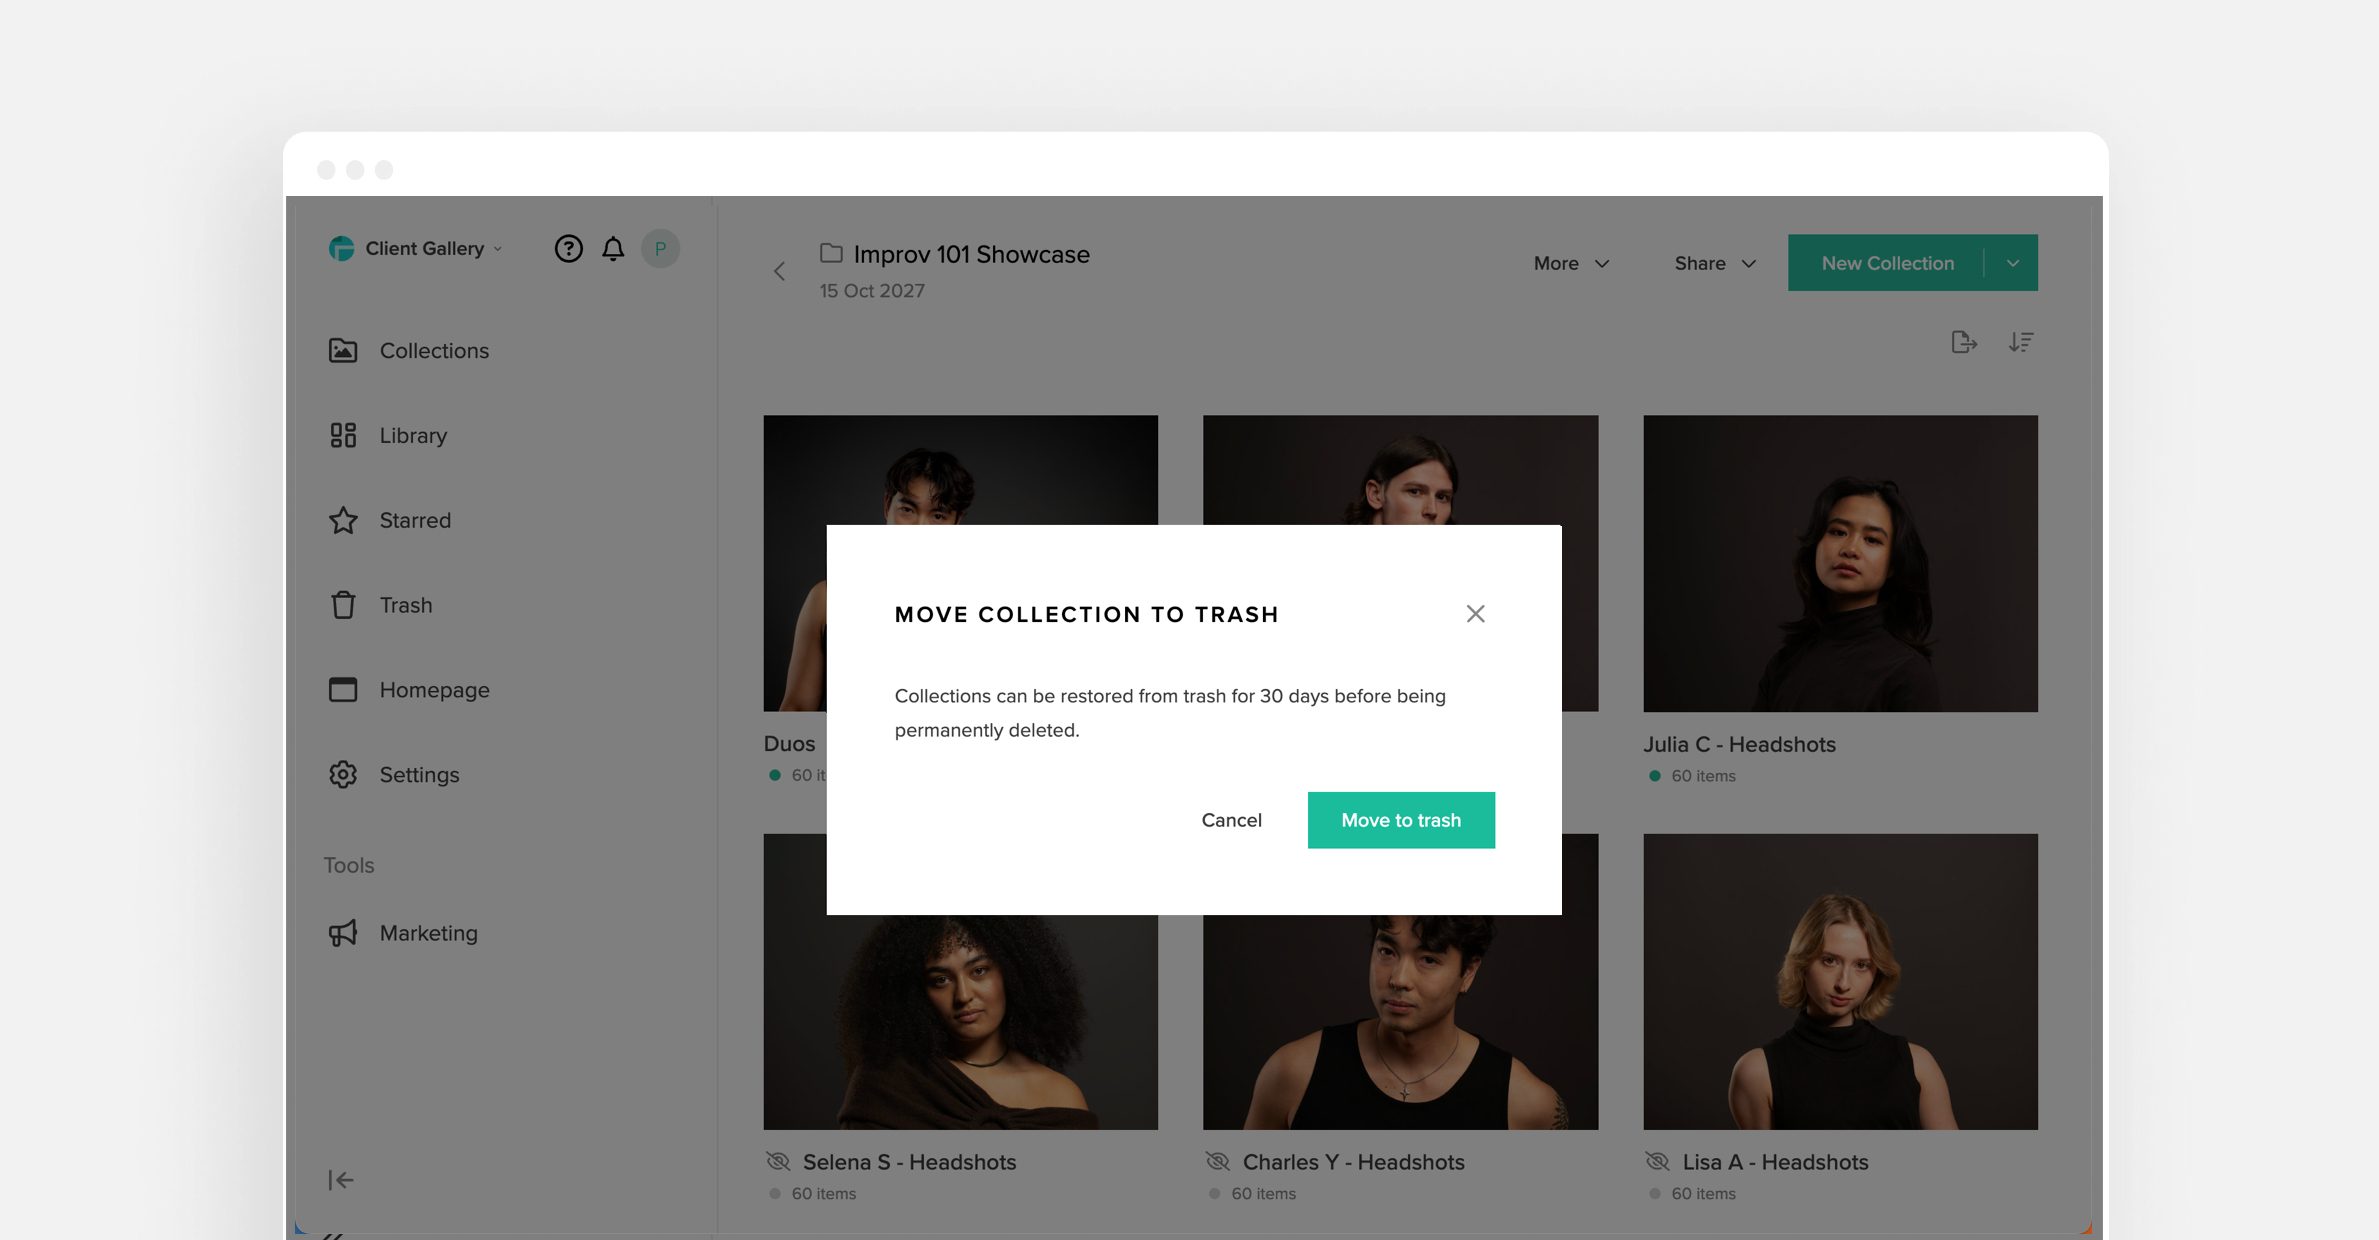This screenshot has width=2379, height=1240.
Task: Click the New Collection button
Action: (x=1887, y=263)
